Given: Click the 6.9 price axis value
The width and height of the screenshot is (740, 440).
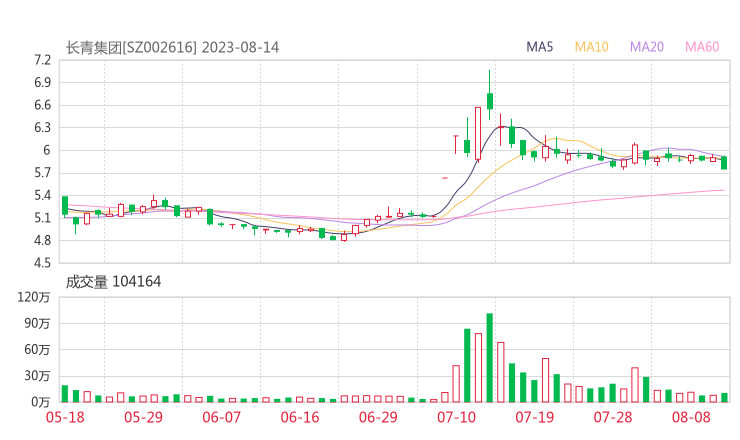Looking at the screenshot, I should click(42, 83).
